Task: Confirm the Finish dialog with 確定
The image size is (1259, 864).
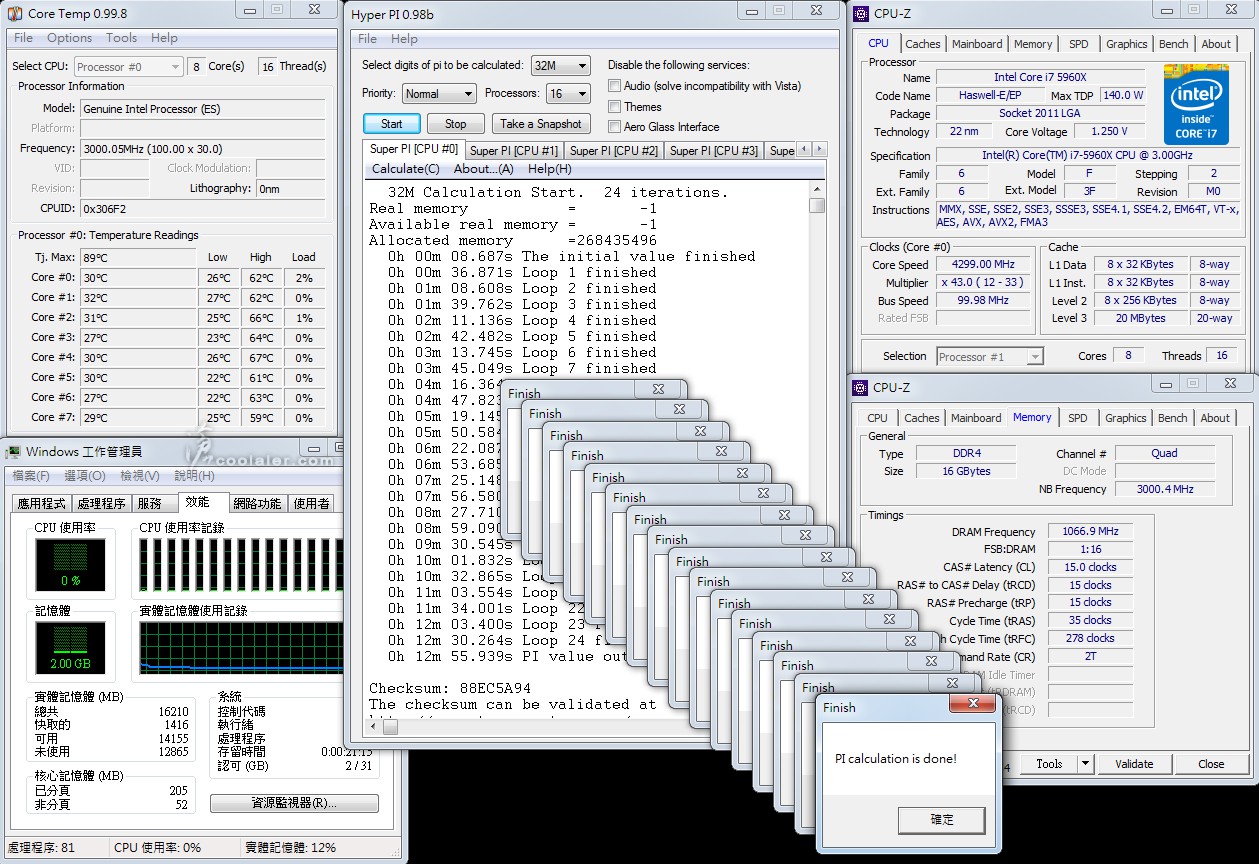Action: click(942, 820)
